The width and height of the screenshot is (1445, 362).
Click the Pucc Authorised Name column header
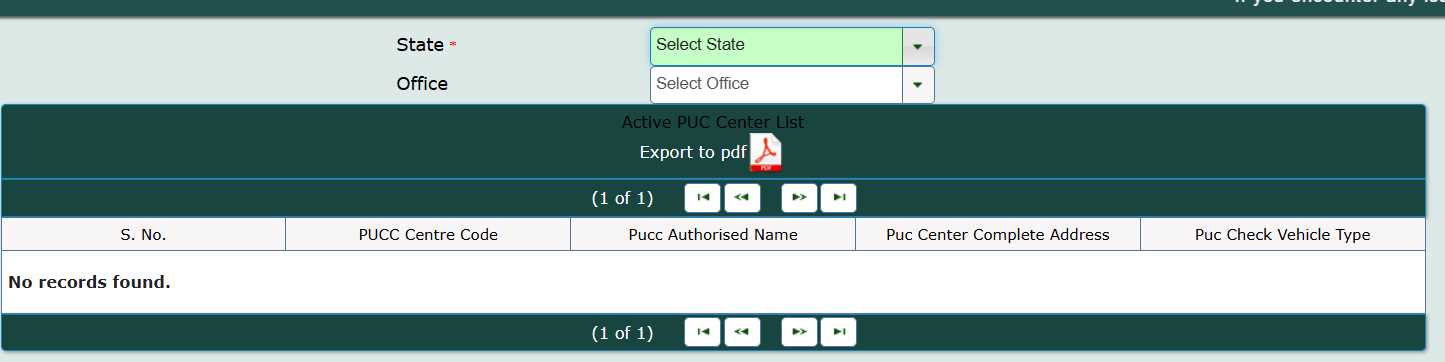pos(713,235)
